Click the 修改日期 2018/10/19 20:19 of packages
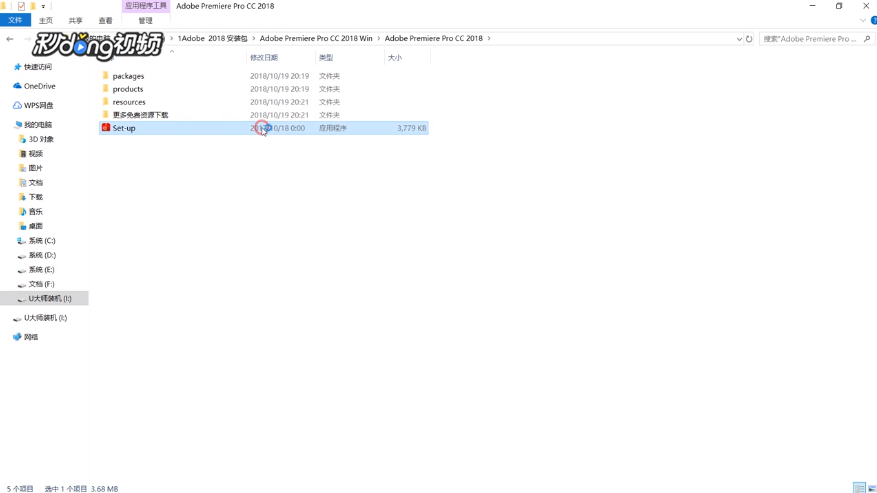This screenshot has width=877, height=493. click(279, 76)
